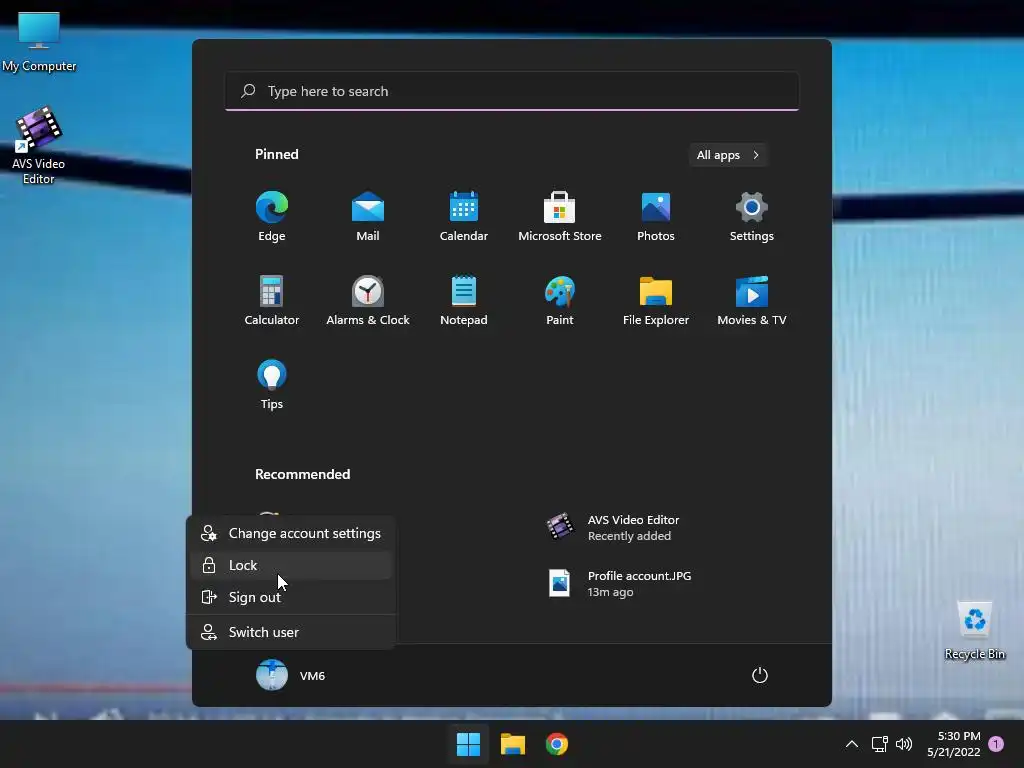Viewport: 1024px width, 768px height.
Task: Open Settings from pinned apps
Action: click(x=752, y=217)
